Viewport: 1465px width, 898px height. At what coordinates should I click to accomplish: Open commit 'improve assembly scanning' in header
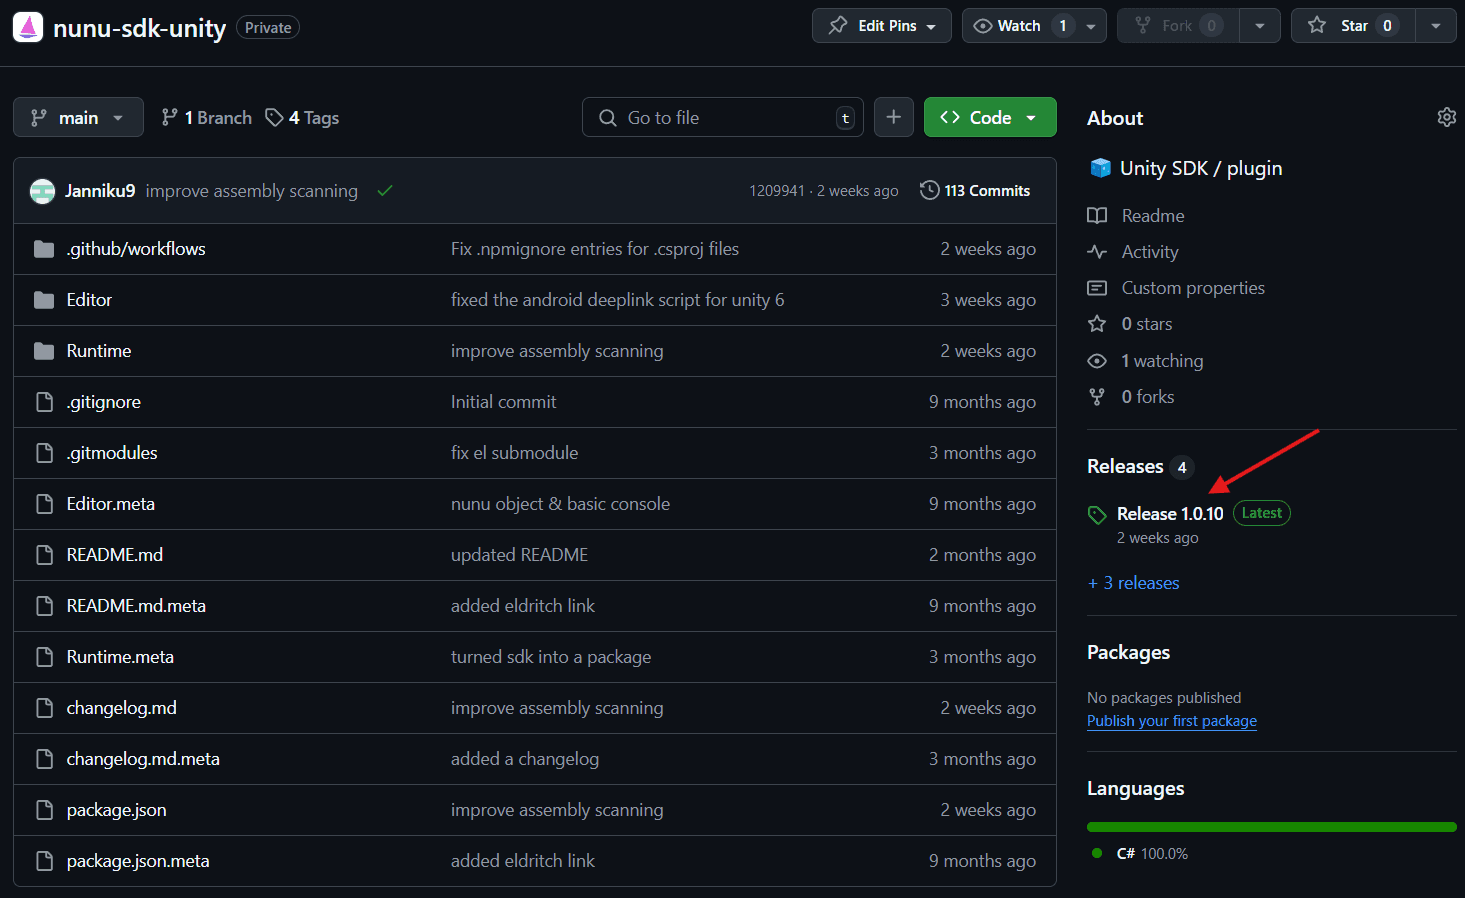tap(251, 191)
